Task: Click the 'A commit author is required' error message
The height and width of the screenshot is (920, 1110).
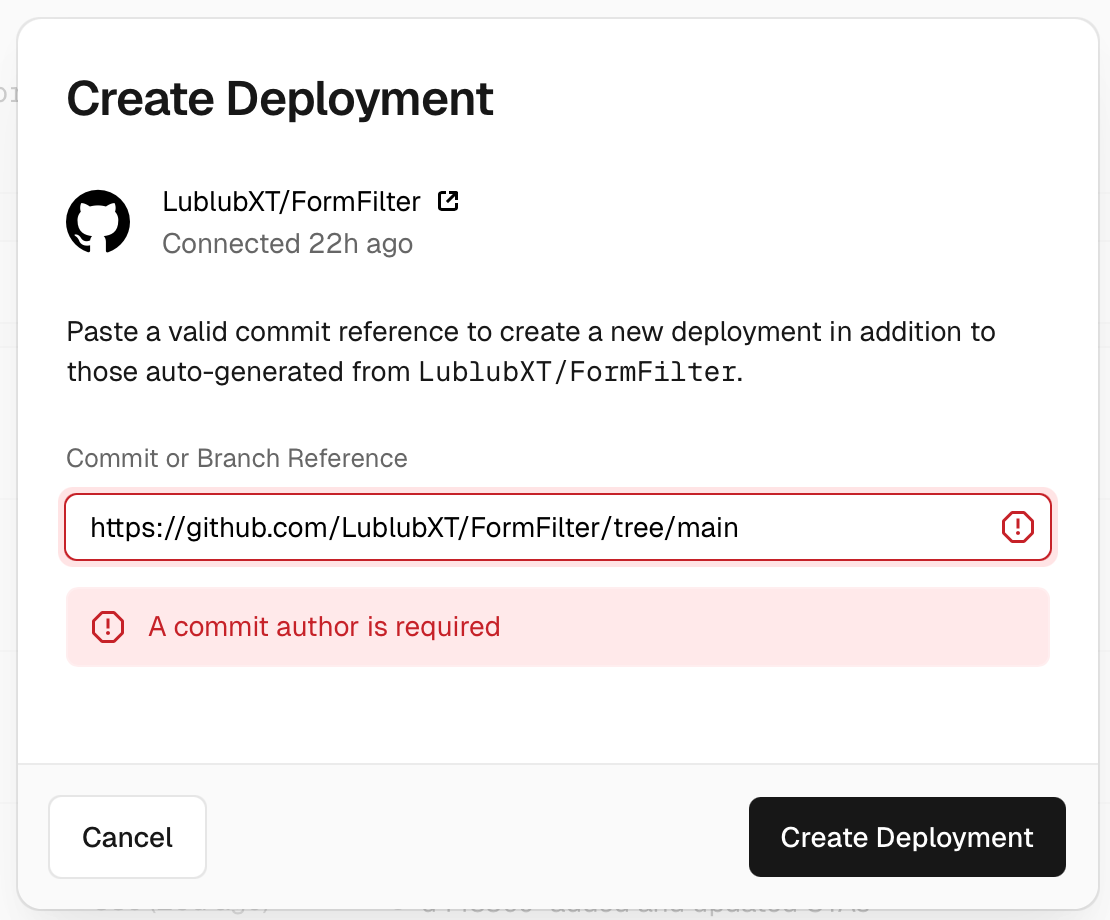Action: point(325,626)
